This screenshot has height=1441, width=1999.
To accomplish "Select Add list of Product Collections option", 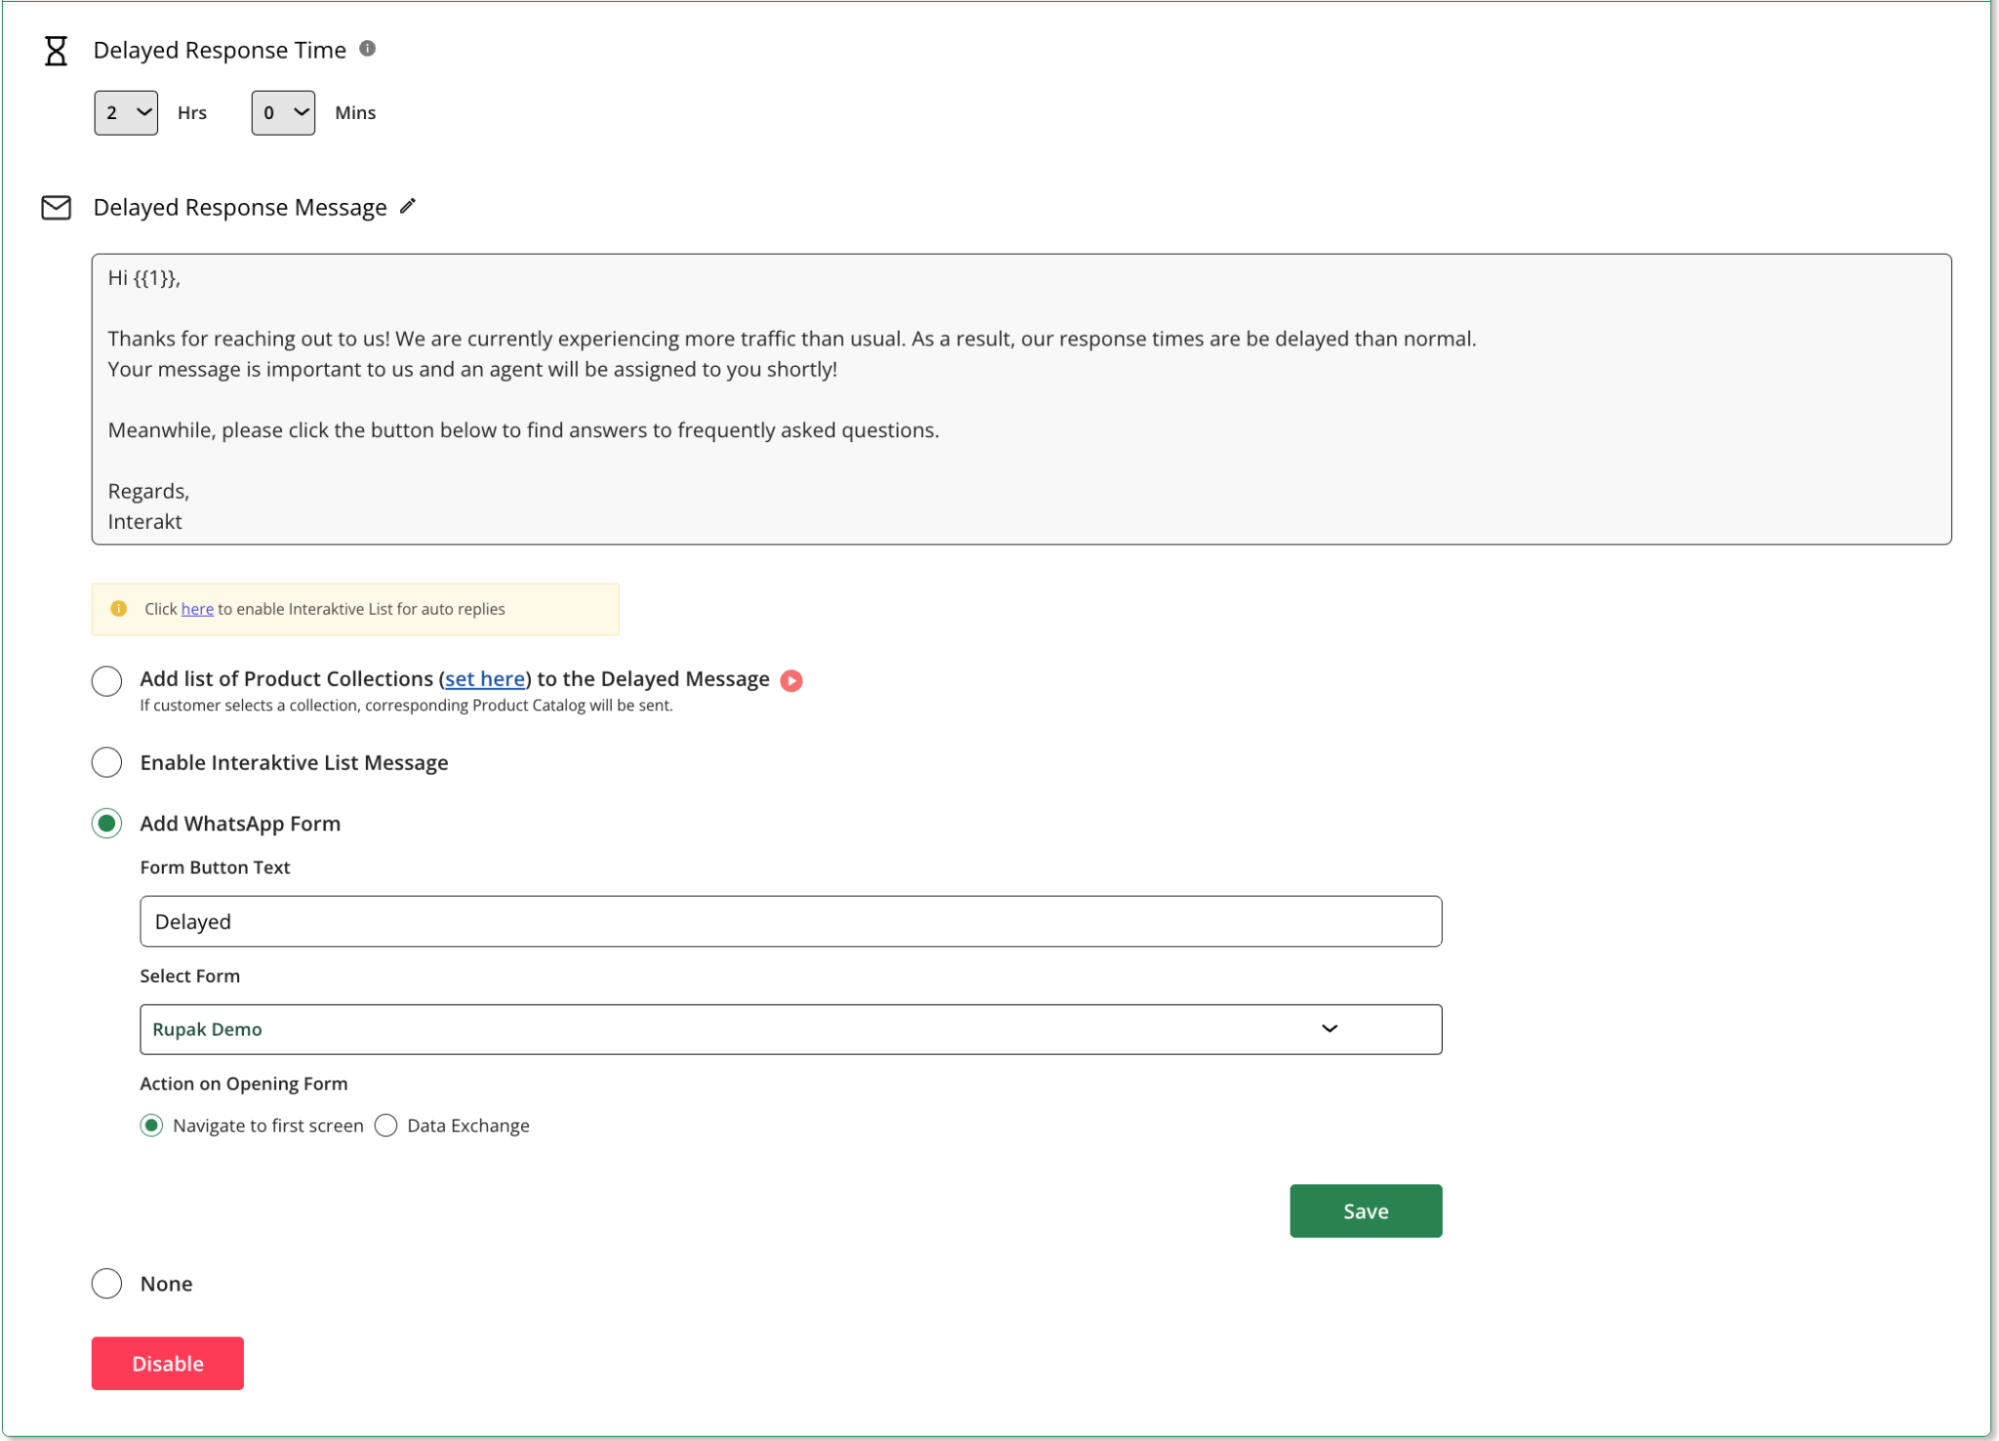I will point(106,680).
